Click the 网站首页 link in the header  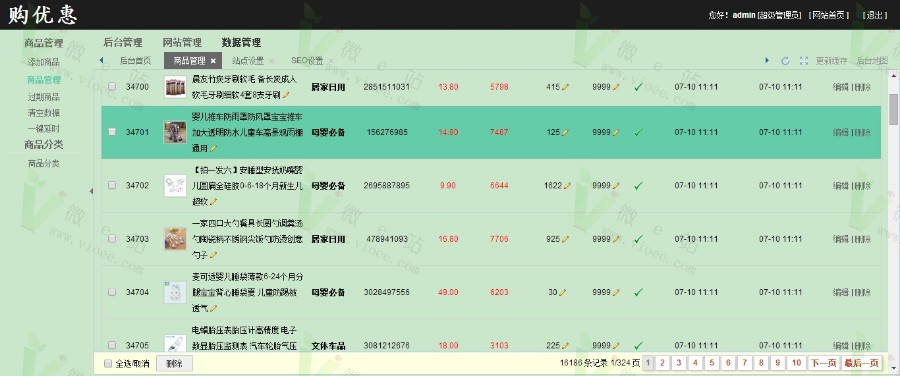tap(829, 15)
